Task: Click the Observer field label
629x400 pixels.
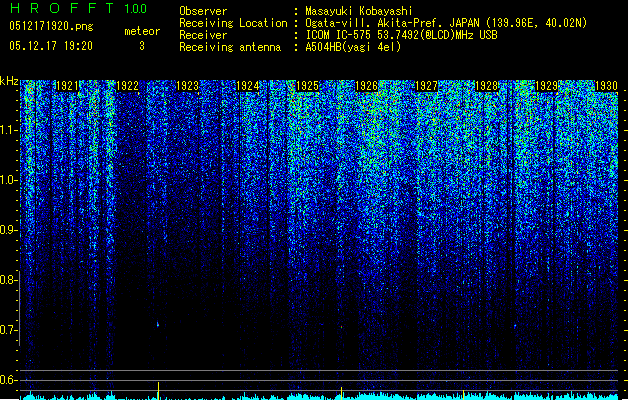Action: (203, 11)
